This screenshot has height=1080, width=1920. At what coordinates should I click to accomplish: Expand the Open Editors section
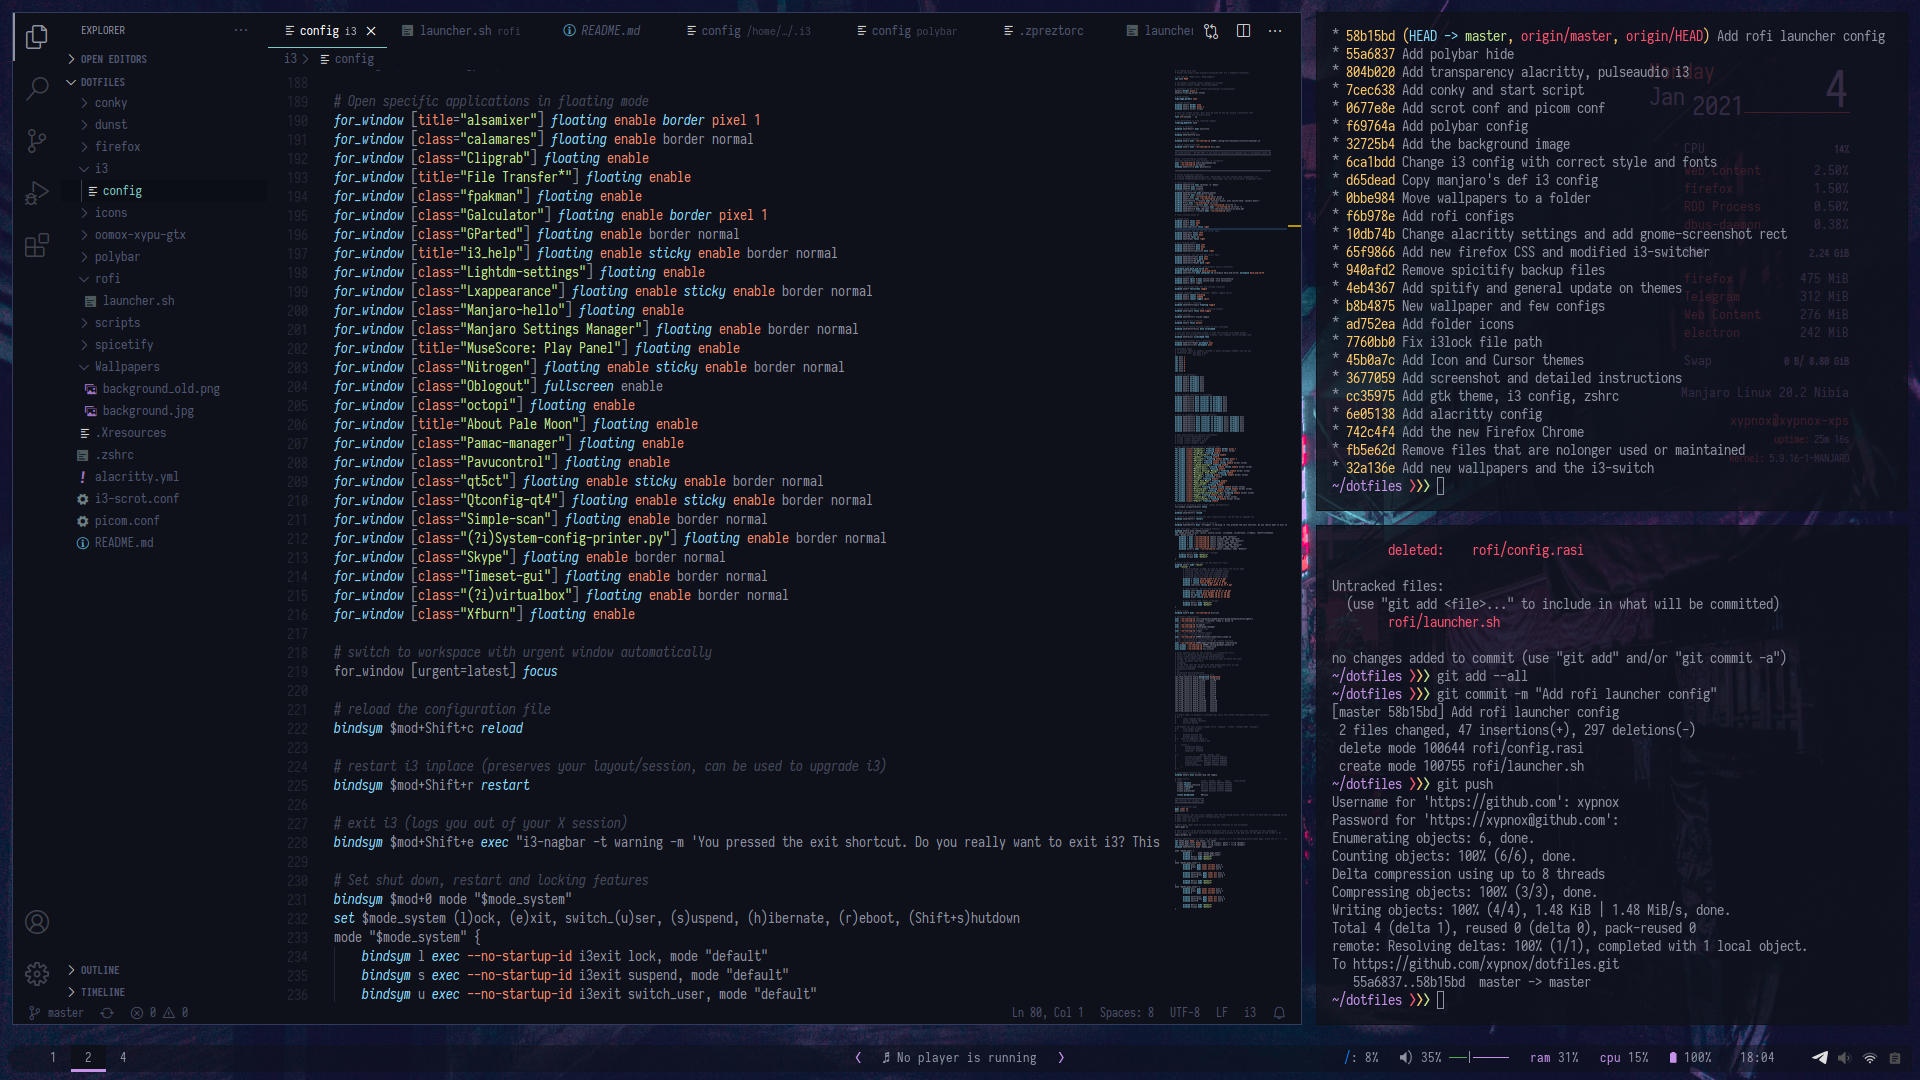coord(113,59)
